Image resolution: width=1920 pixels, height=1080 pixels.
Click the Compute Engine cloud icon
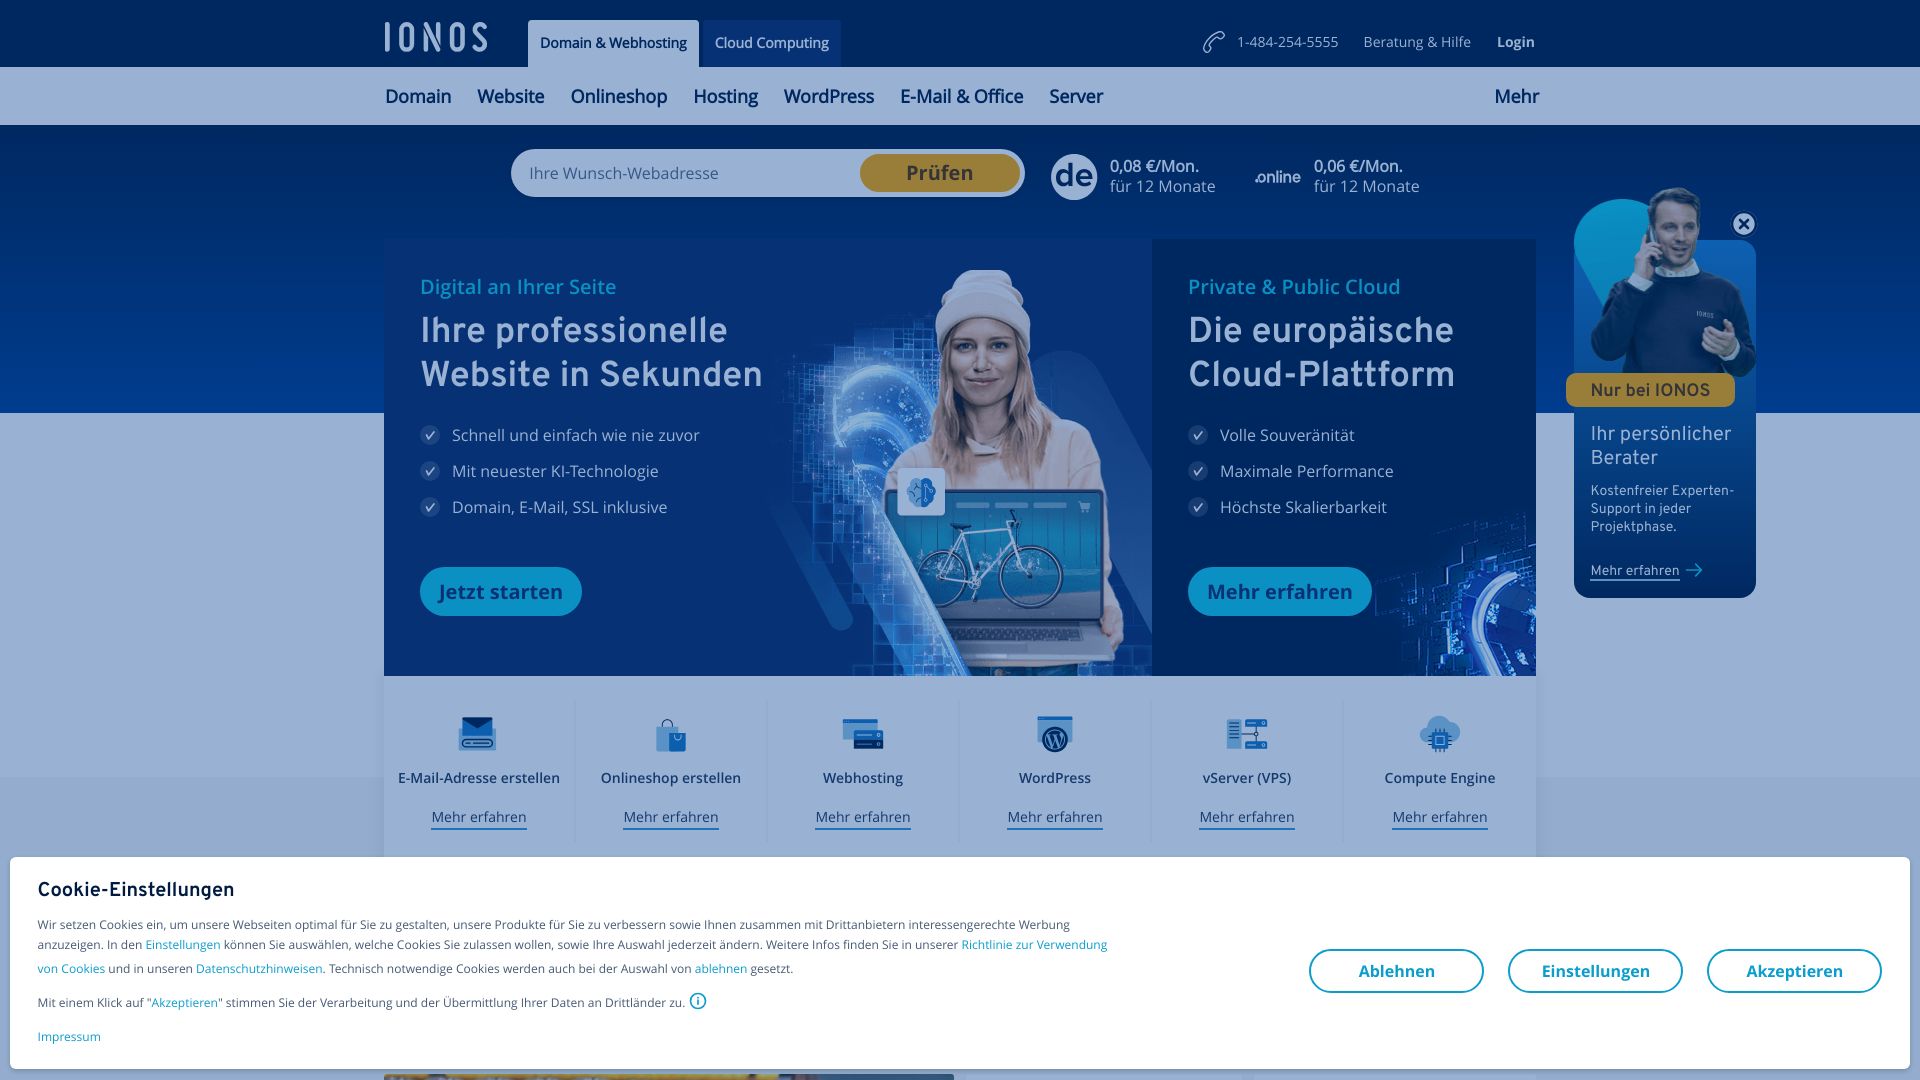coord(1439,734)
